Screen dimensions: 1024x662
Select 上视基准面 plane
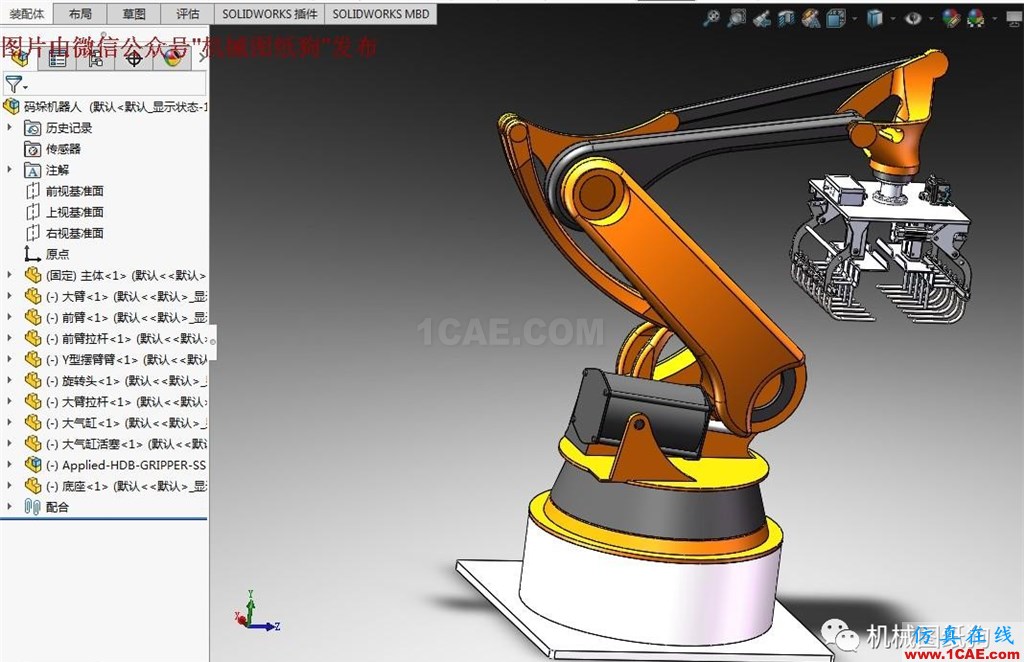pos(65,212)
